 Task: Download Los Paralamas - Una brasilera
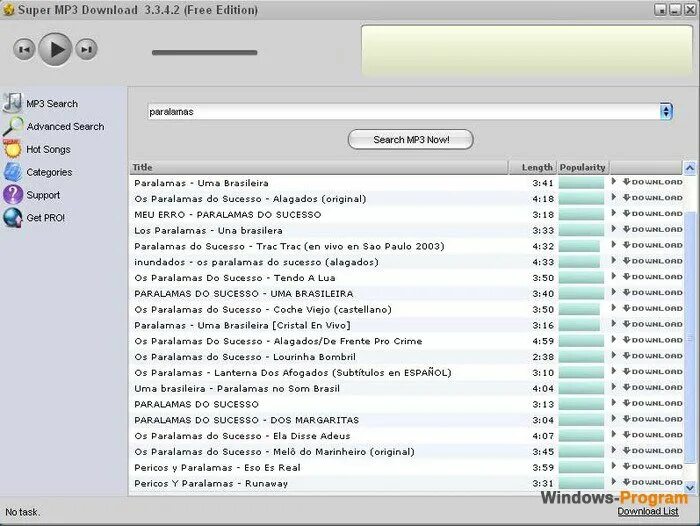coord(652,230)
